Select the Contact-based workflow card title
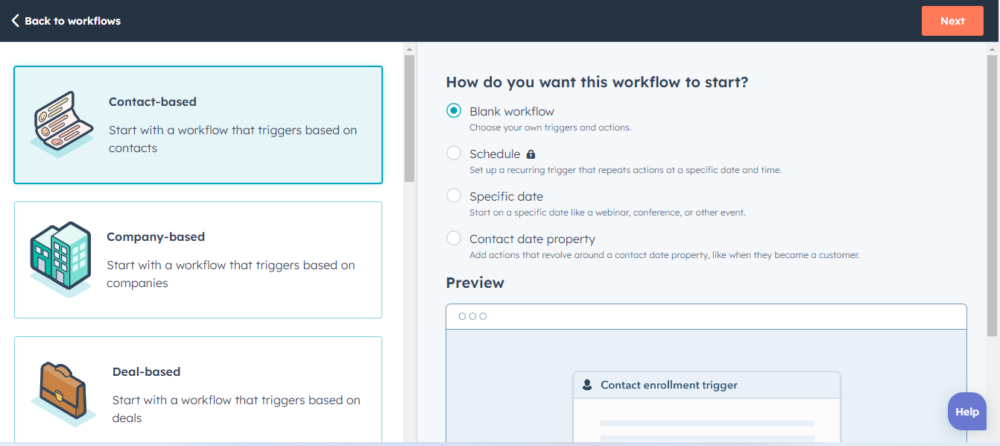The width and height of the screenshot is (1000, 446). (x=152, y=102)
